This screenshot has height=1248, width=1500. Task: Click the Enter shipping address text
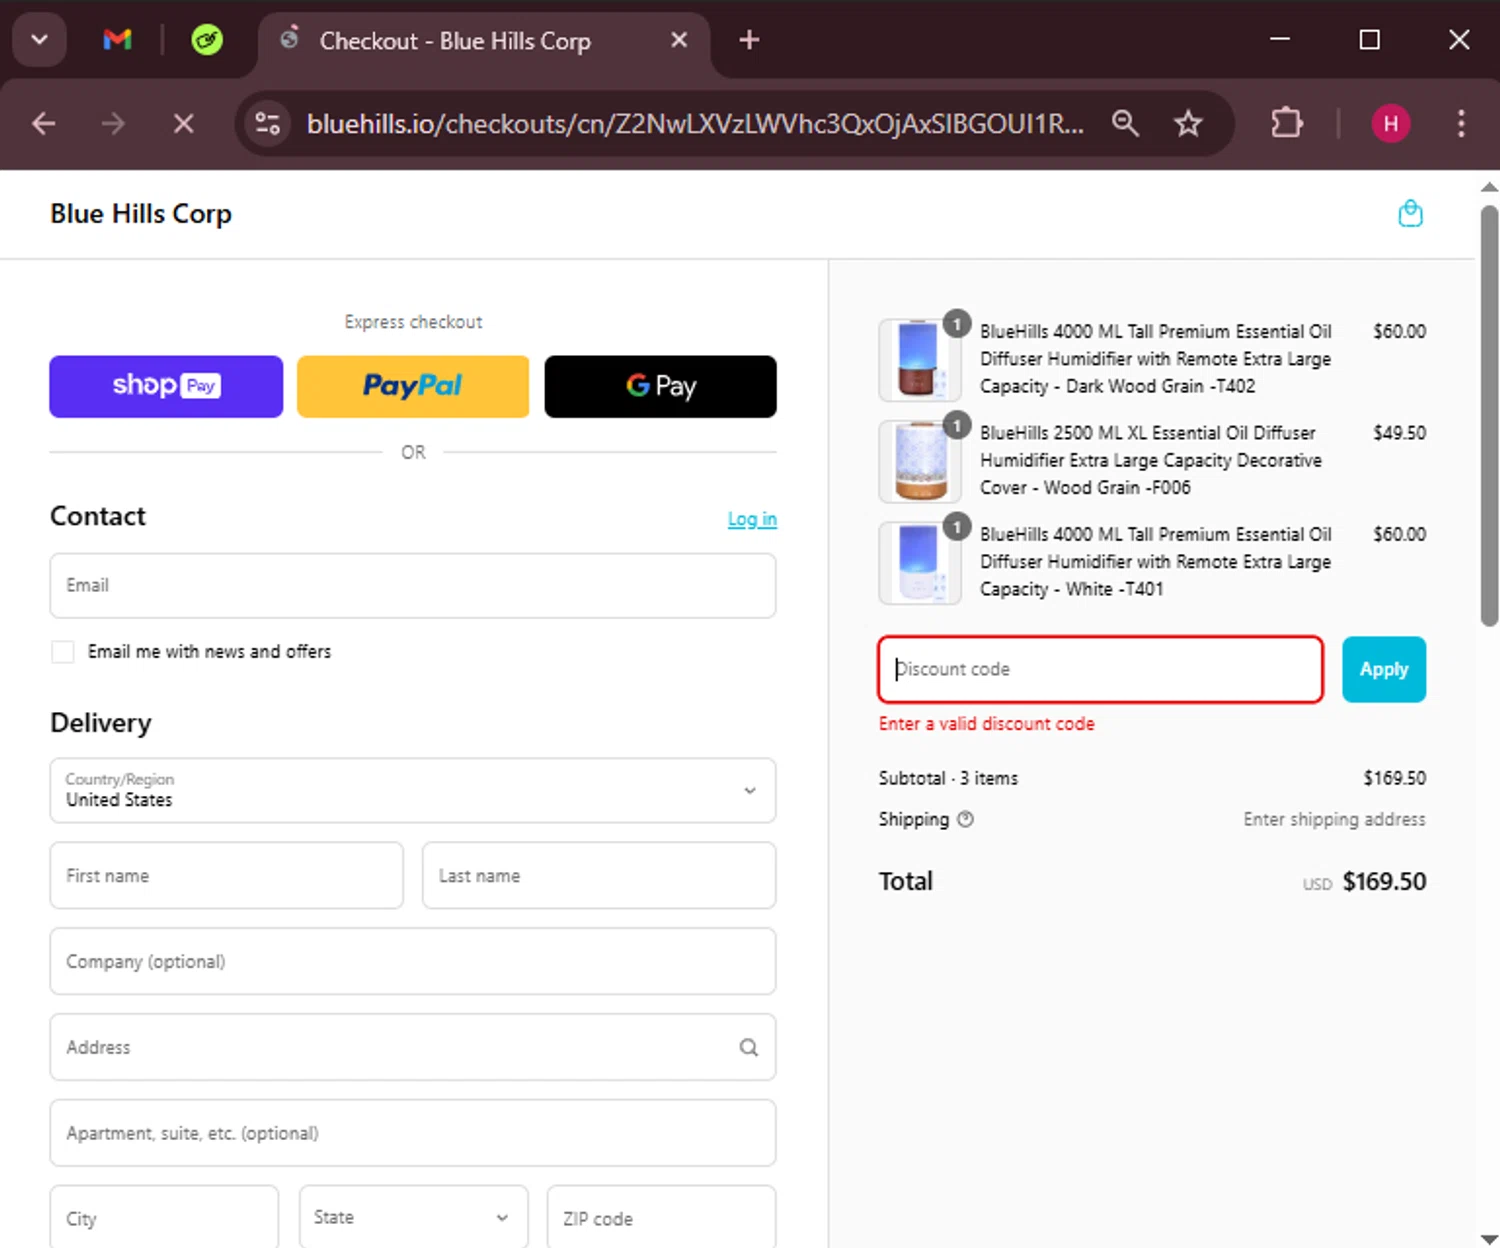coord(1334,819)
